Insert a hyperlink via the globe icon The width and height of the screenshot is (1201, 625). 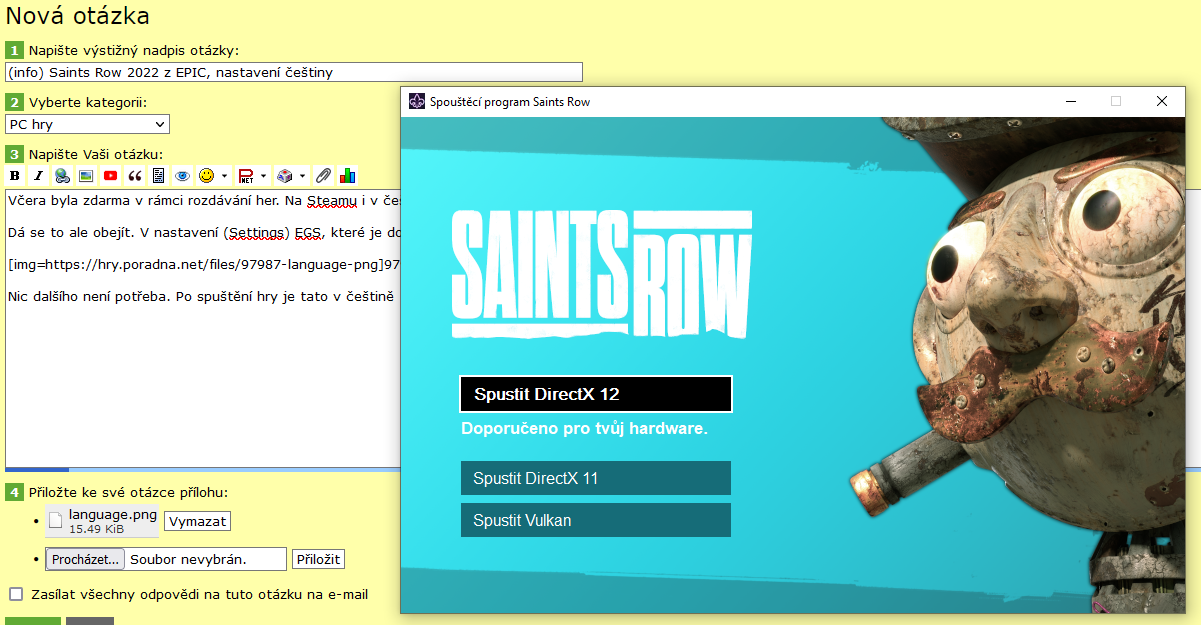point(62,176)
